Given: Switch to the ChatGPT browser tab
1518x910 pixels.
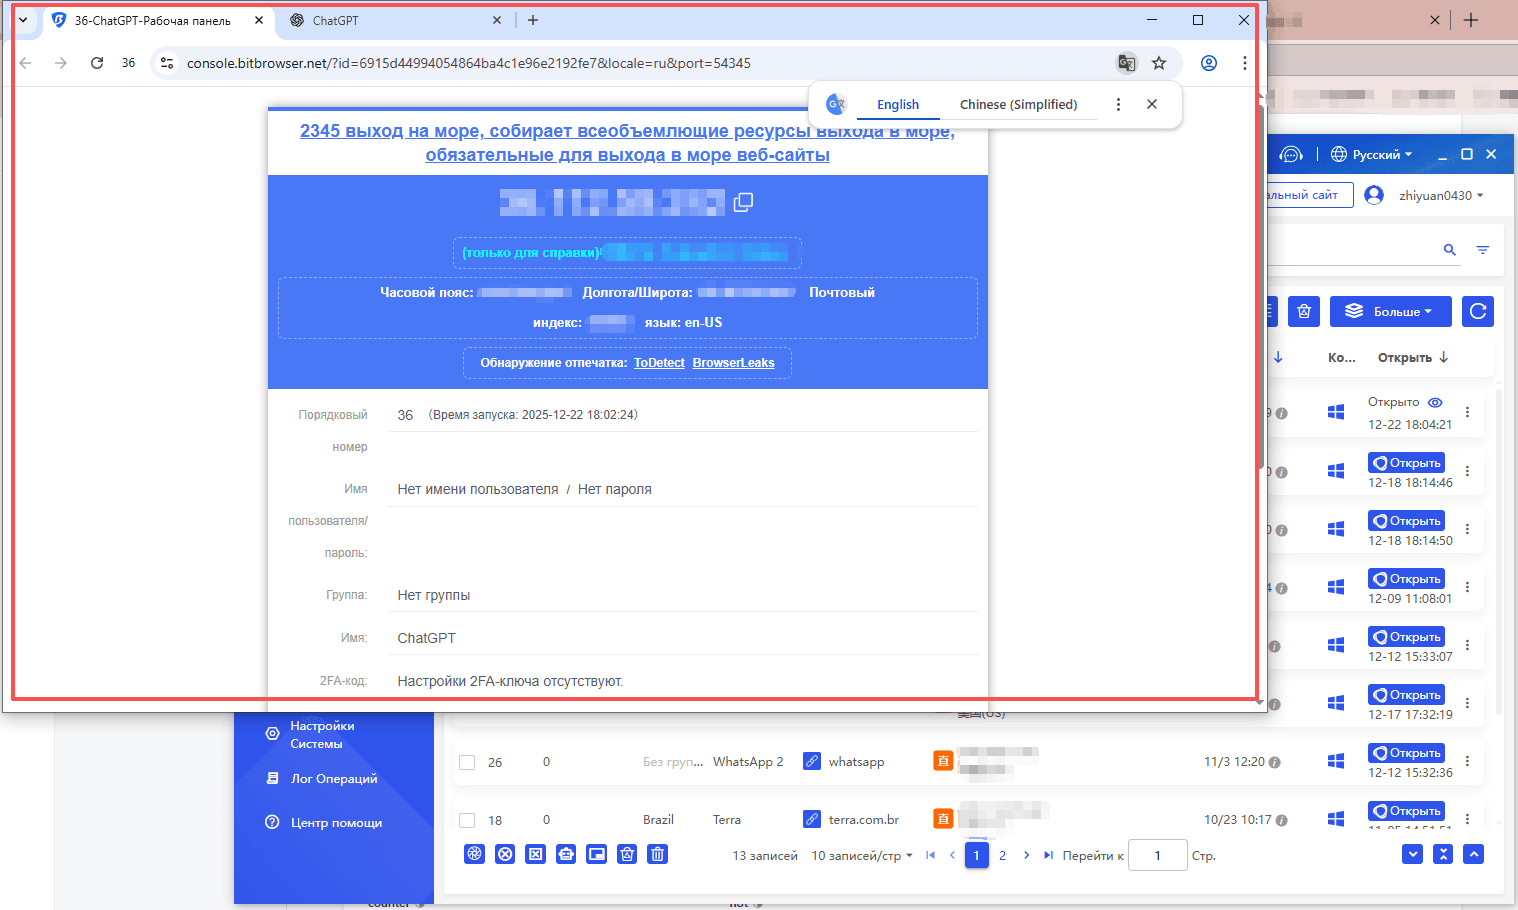Looking at the screenshot, I should coord(395,20).
